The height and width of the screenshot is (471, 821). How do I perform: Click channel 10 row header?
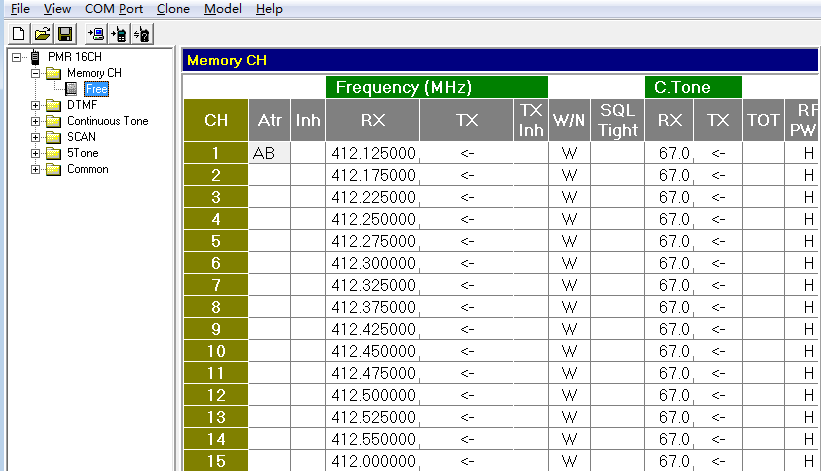pos(215,351)
